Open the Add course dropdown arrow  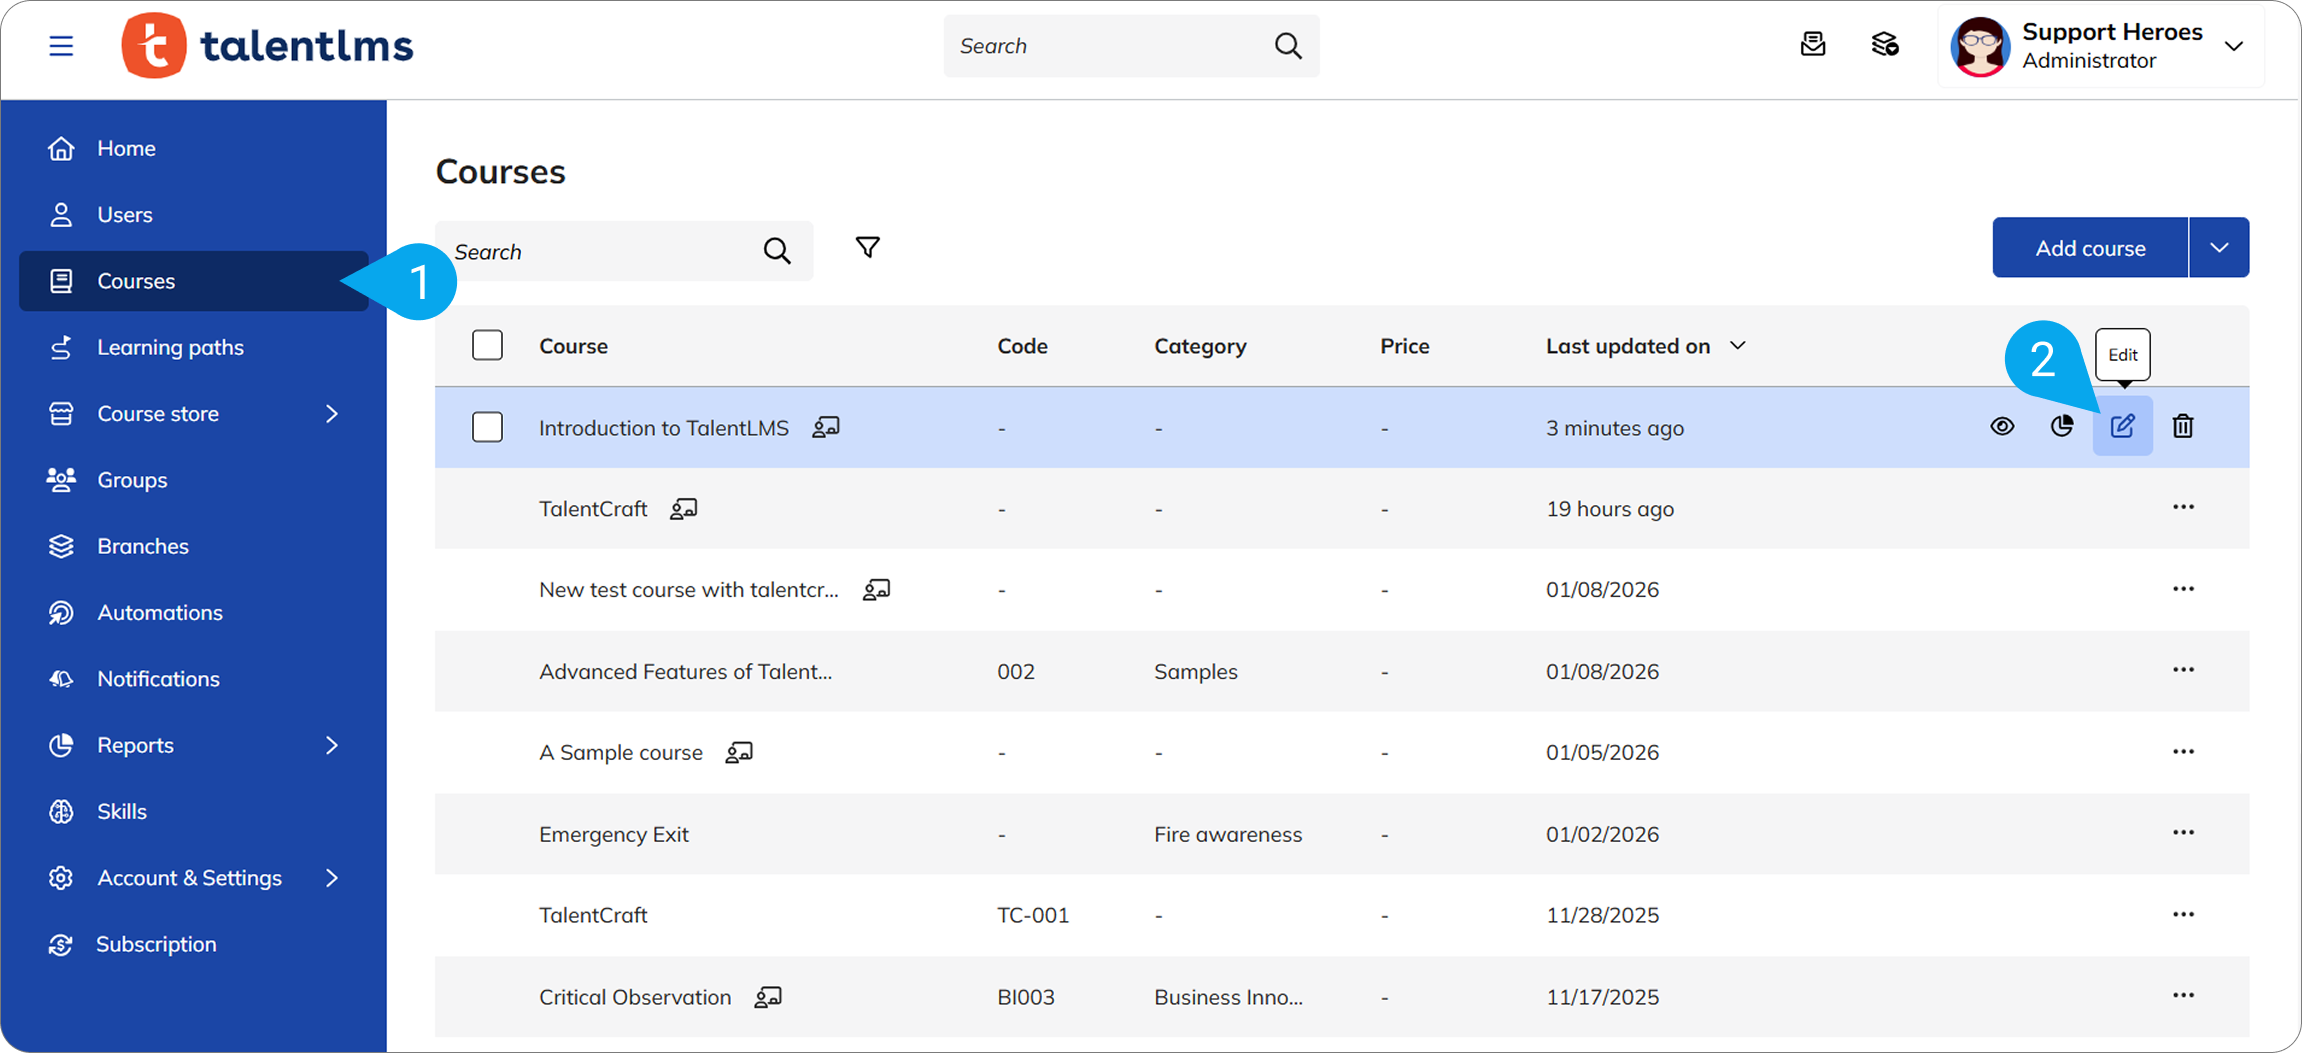click(2218, 248)
